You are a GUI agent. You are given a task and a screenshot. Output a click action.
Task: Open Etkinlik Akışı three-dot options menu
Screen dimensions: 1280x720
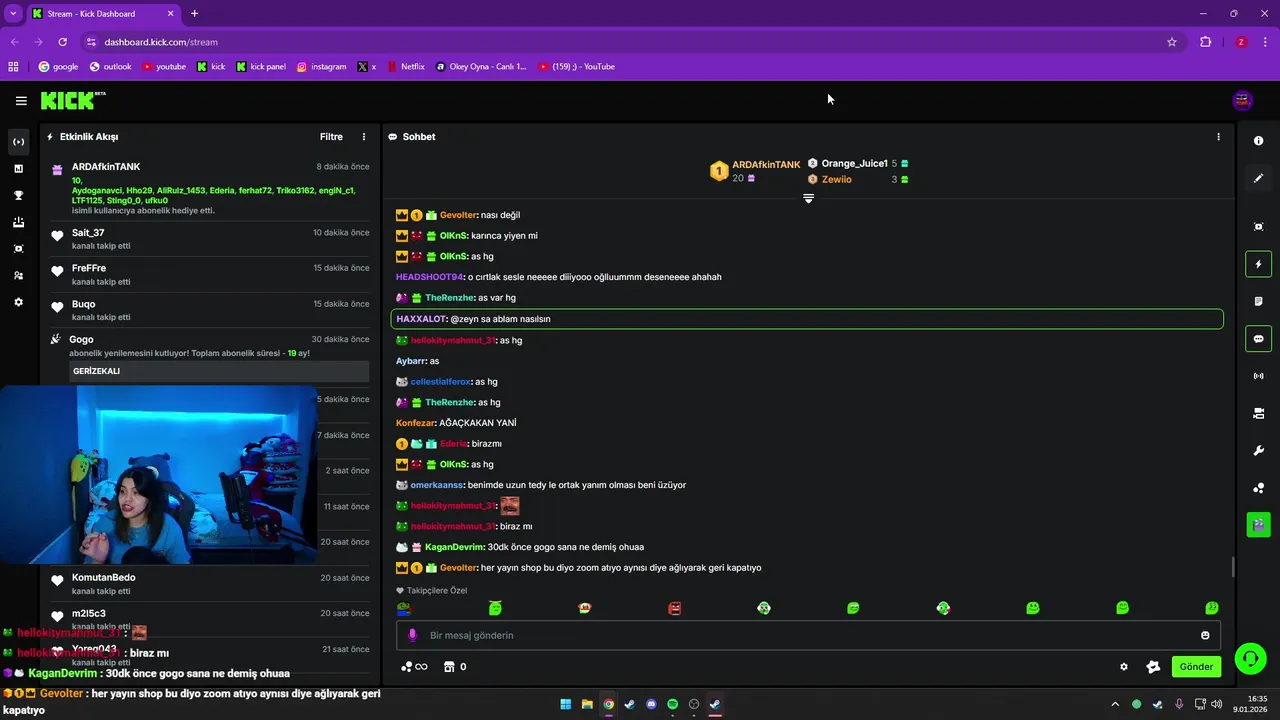click(364, 137)
